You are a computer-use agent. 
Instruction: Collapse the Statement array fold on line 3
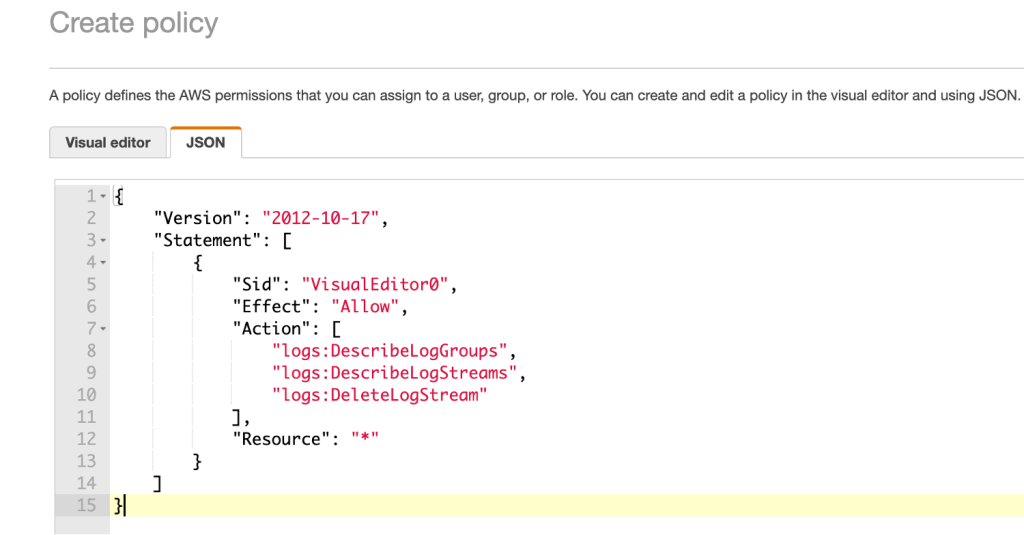(x=103, y=240)
